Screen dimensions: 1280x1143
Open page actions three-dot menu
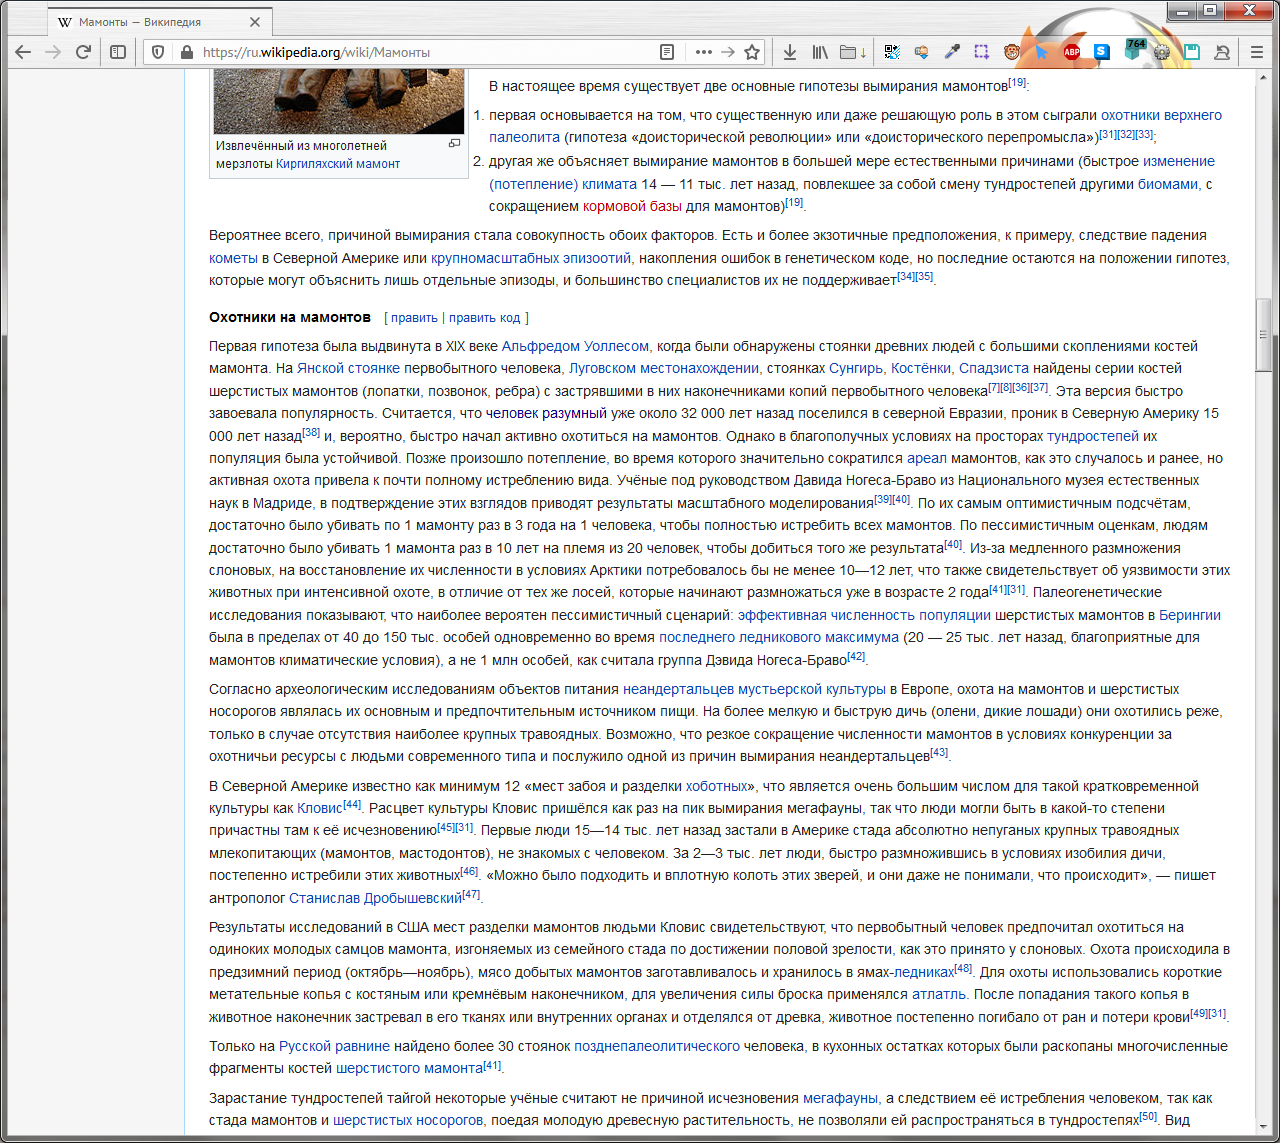(704, 52)
